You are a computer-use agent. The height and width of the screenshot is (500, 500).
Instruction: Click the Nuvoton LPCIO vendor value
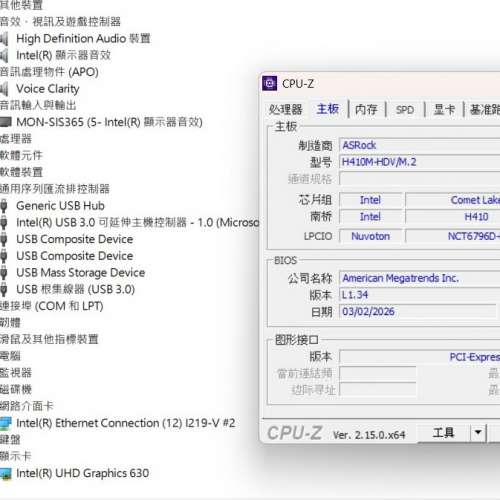click(x=371, y=236)
